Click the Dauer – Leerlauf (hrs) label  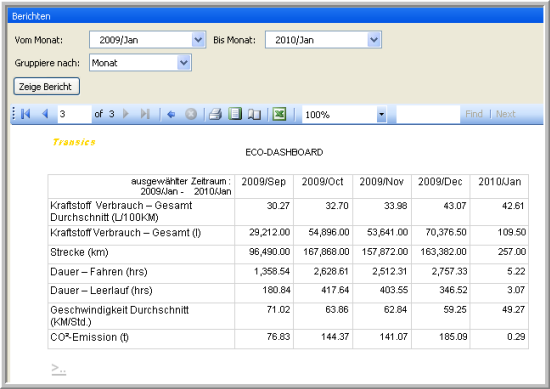(101, 291)
